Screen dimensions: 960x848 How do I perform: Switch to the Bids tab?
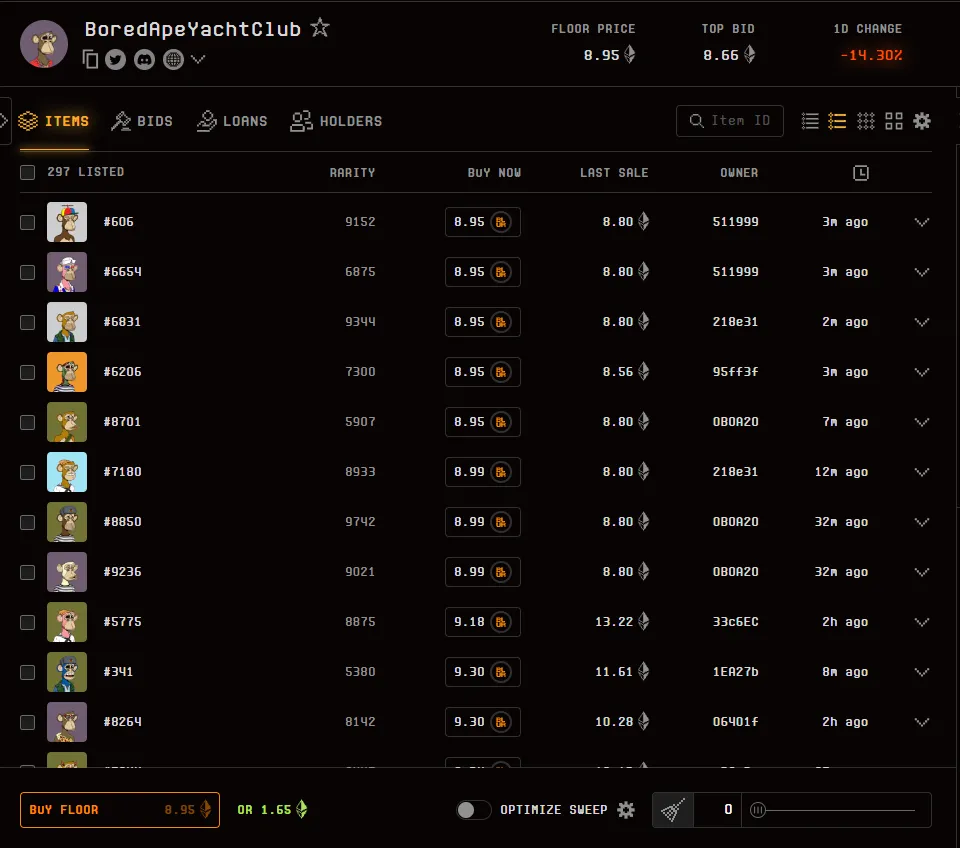tap(142, 121)
